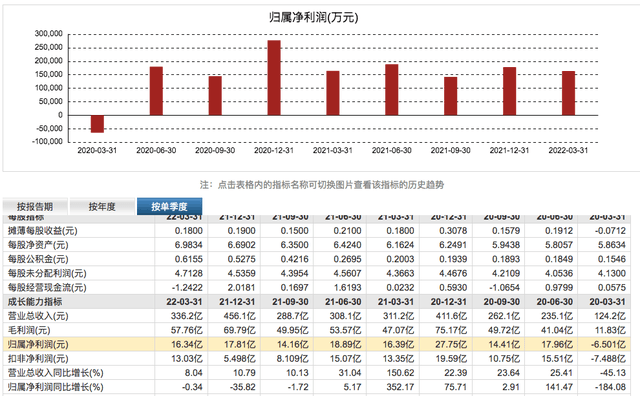Image resolution: width=640 pixels, height=396 pixels.
Task: Click the 2021-03-31 bar in chart
Action: pyautogui.click(x=333, y=93)
